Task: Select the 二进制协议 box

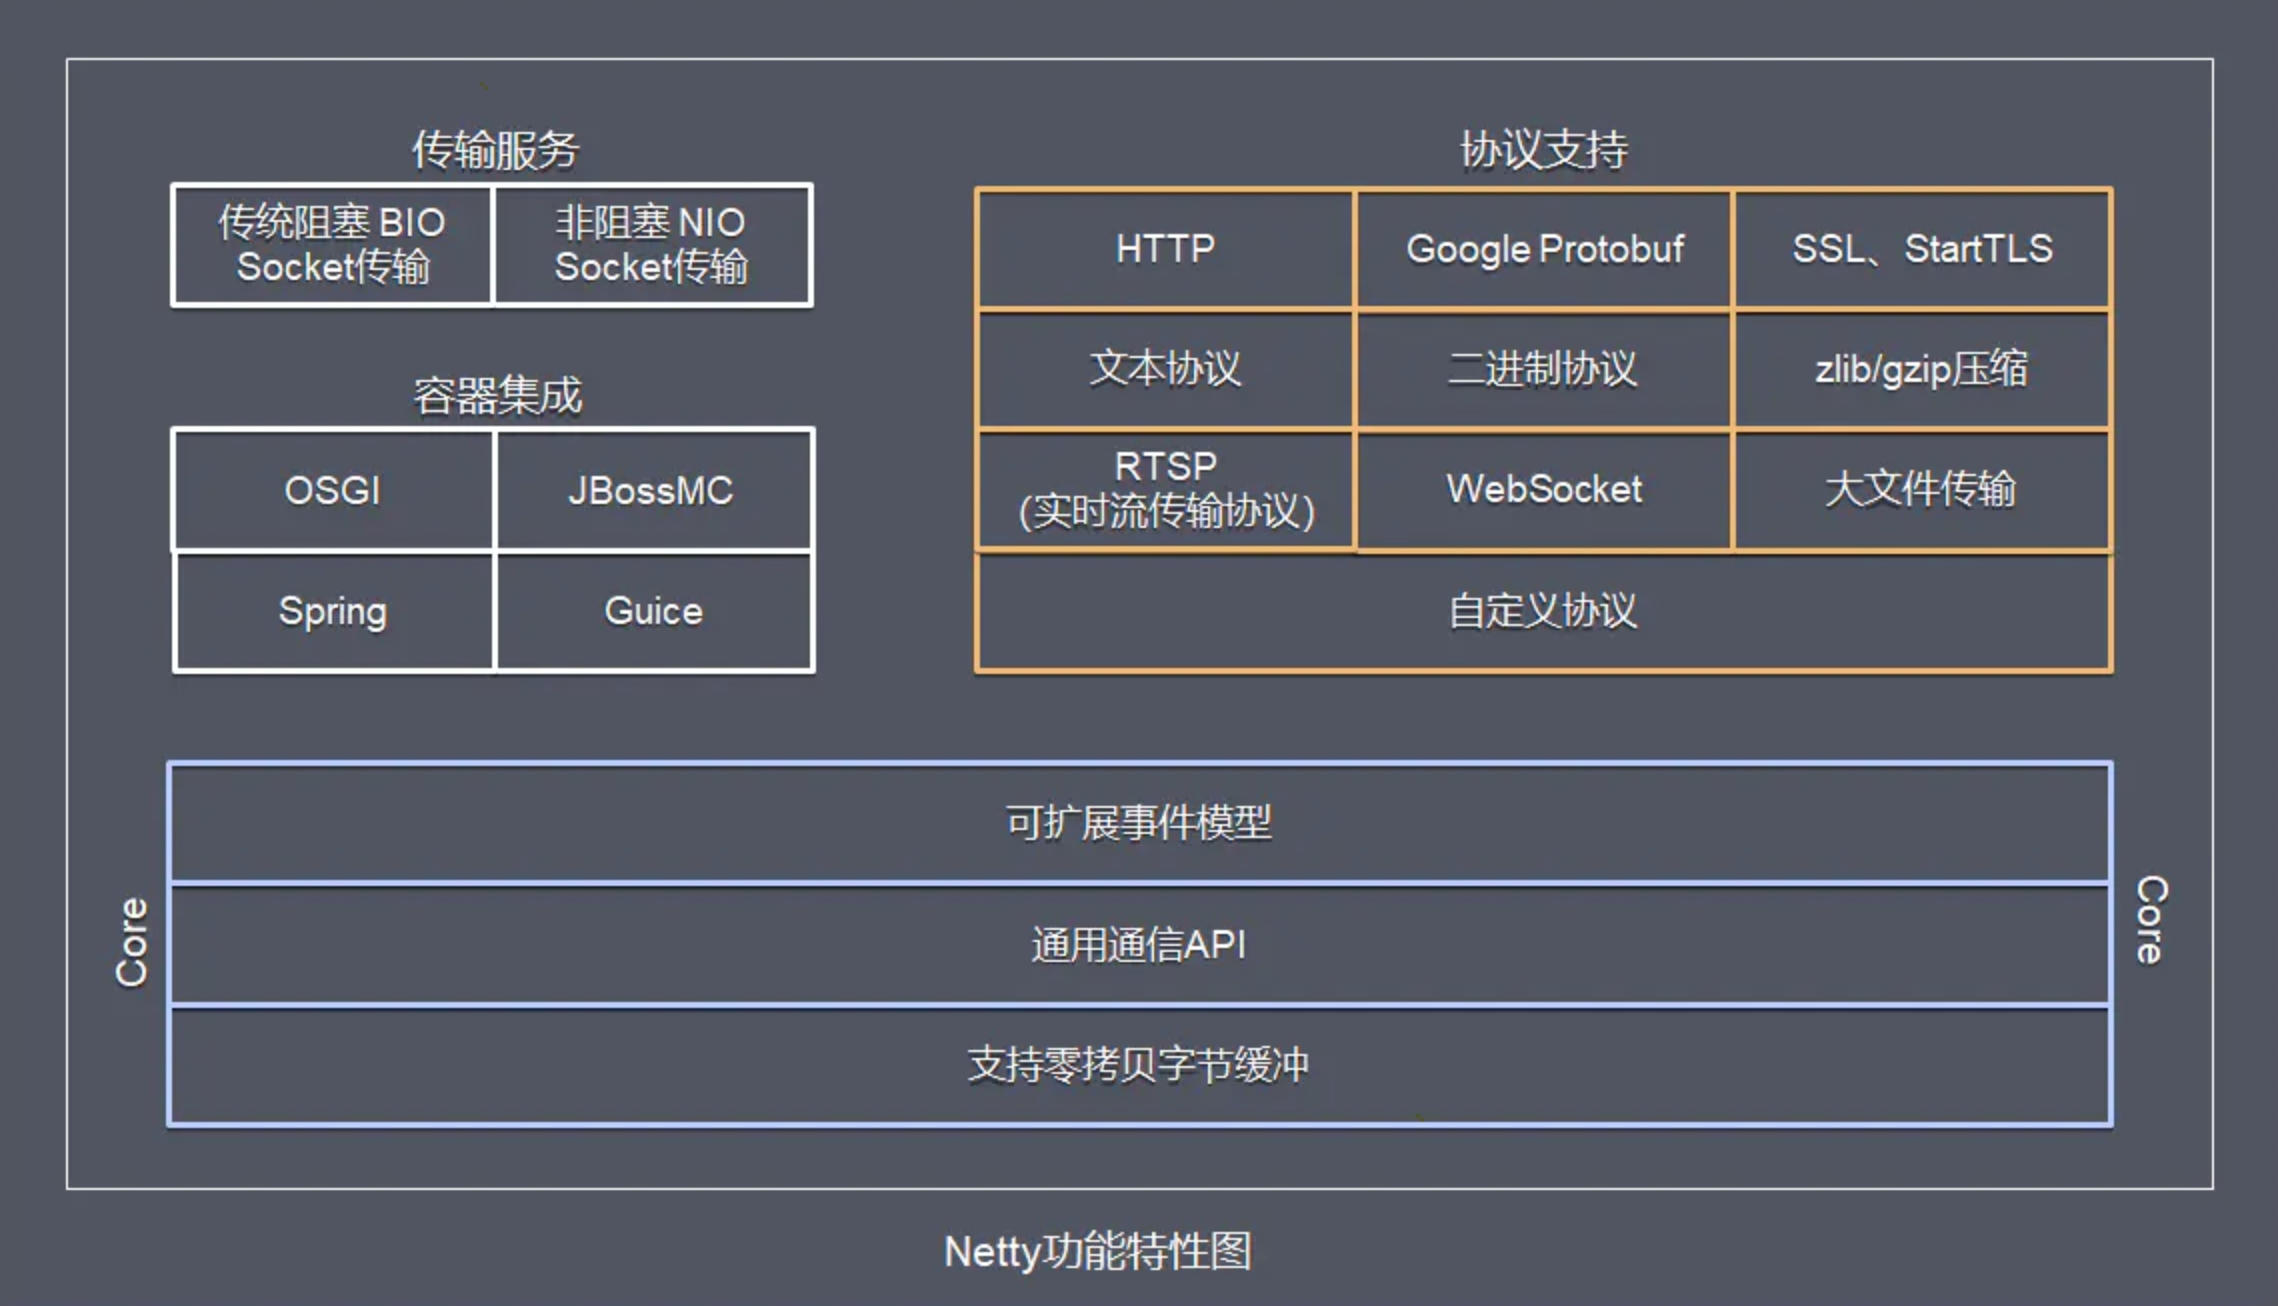Action: [x=1544, y=369]
